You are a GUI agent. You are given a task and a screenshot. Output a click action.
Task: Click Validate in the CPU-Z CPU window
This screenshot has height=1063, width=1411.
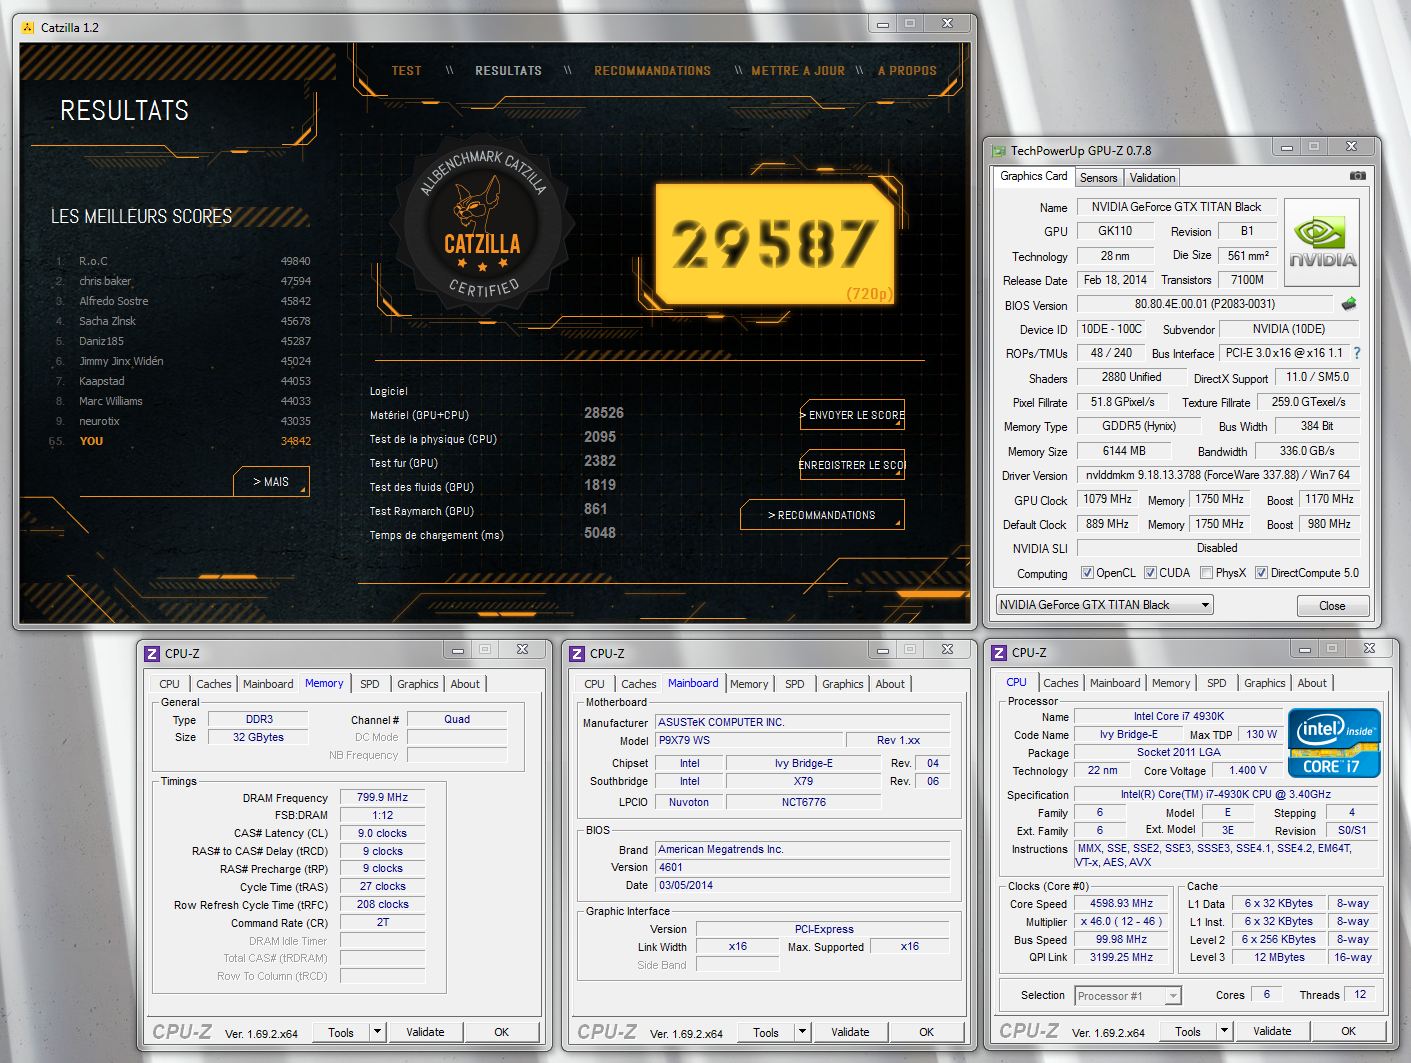coord(1272,1031)
